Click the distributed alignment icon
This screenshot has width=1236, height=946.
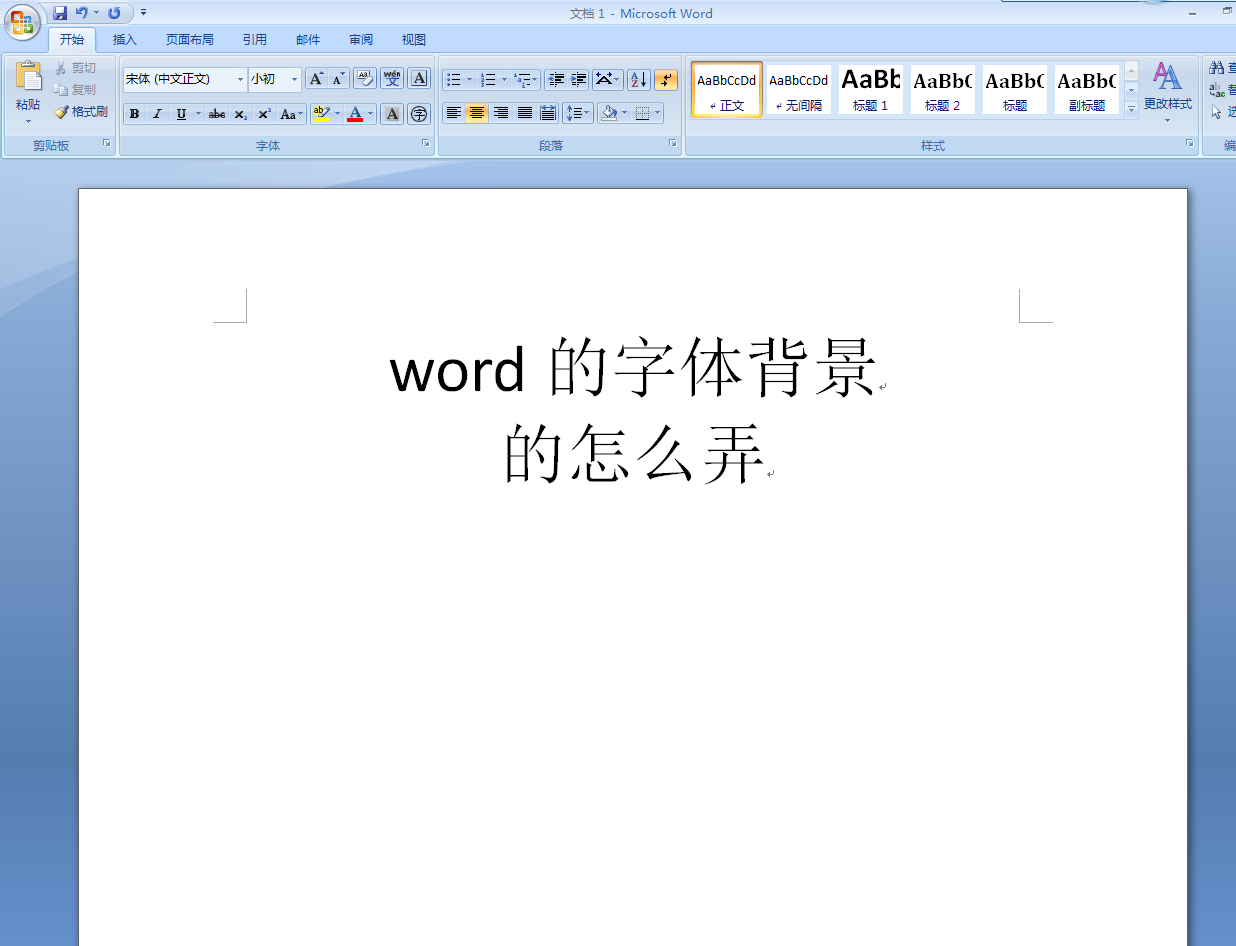[548, 113]
